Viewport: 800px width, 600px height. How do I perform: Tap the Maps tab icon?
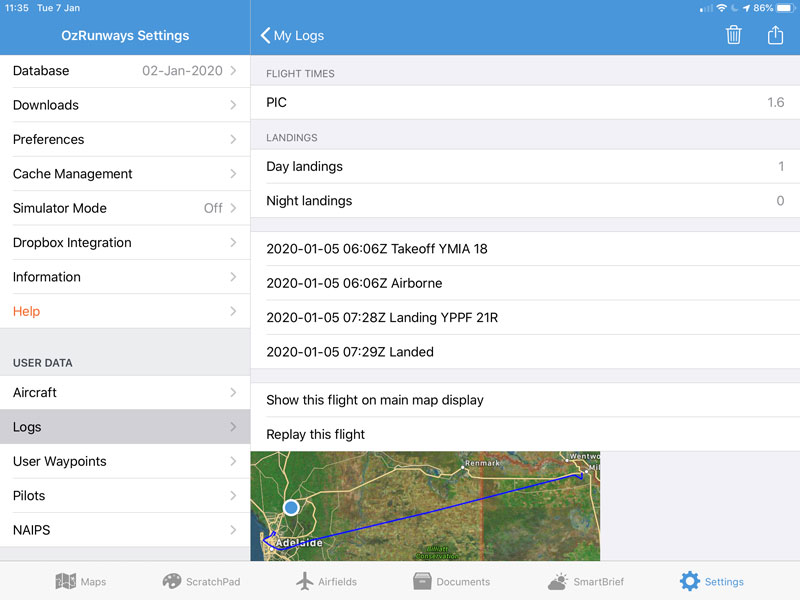click(x=65, y=581)
